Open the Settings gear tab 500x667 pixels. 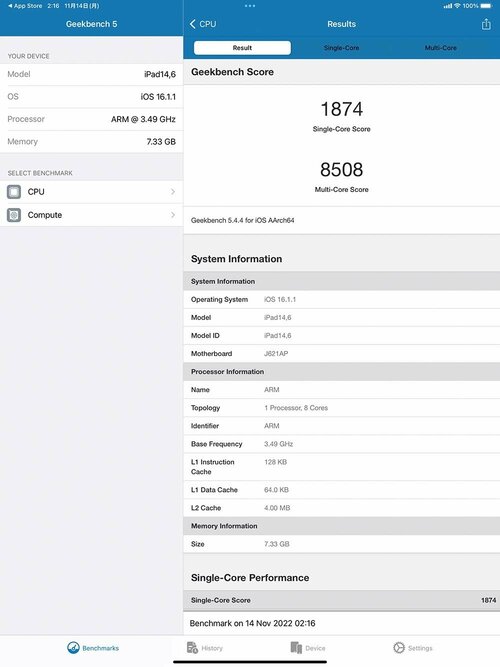click(399, 648)
